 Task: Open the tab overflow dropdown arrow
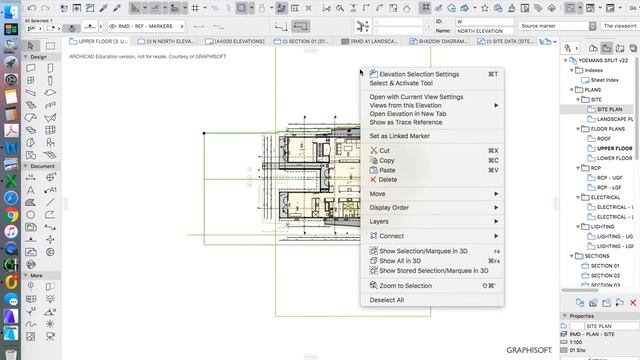tap(555, 42)
